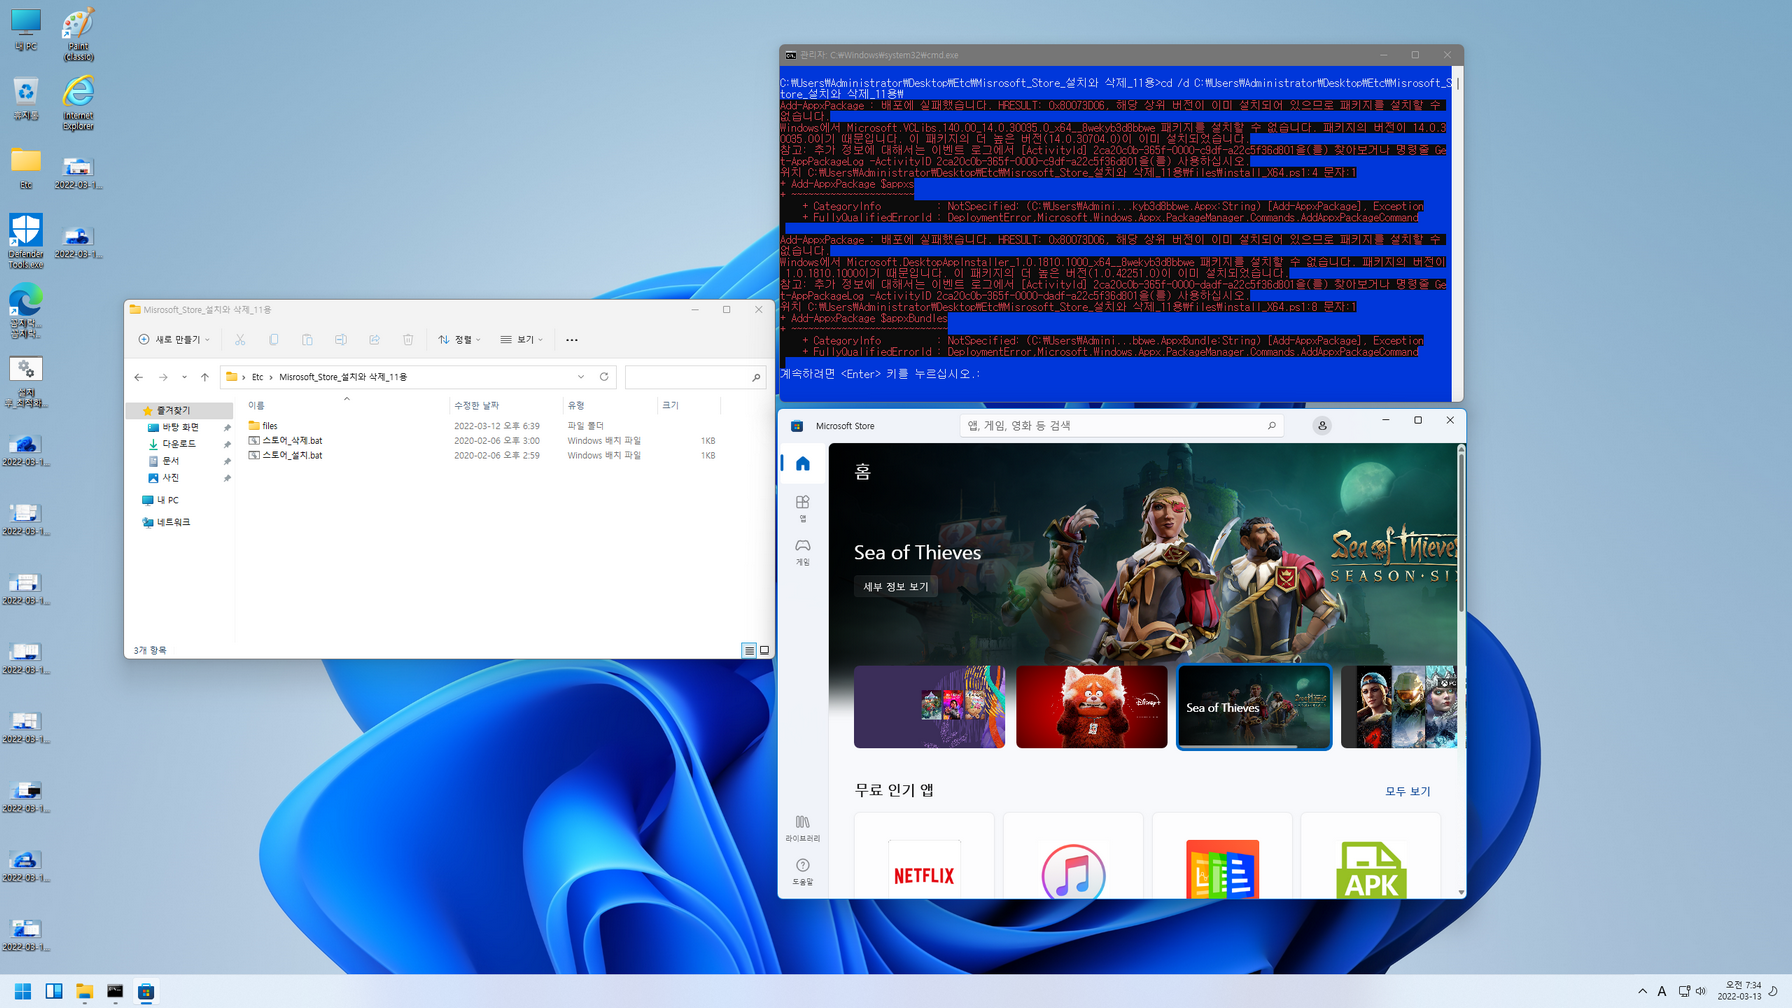Go forward in File Explorer
The image size is (1792, 1008).
coord(163,377)
